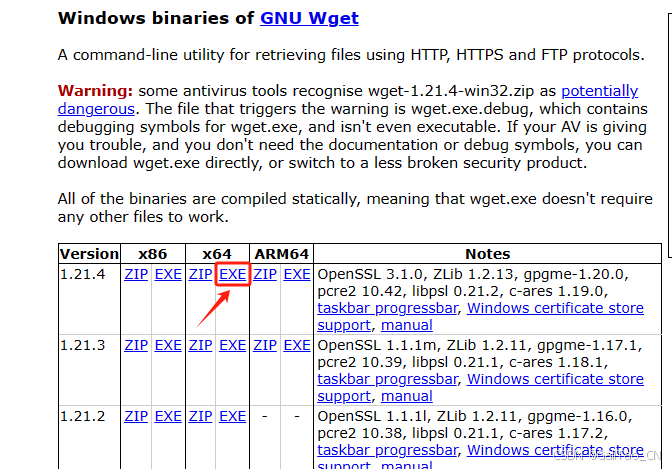Click the 'x64' column header
This screenshot has width=672, height=469.
tap(217, 254)
